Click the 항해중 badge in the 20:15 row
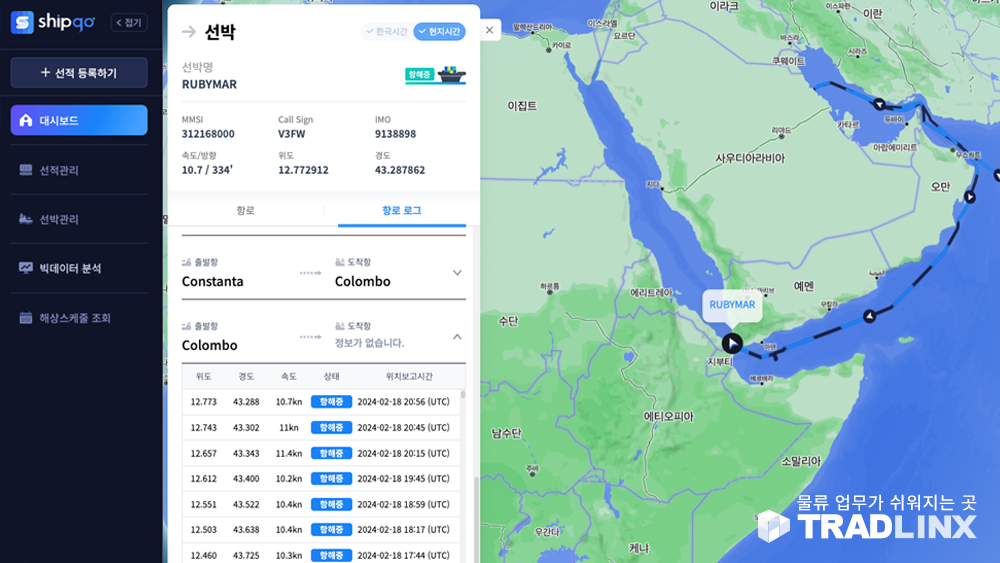The image size is (1000, 563). click(331, 453)
